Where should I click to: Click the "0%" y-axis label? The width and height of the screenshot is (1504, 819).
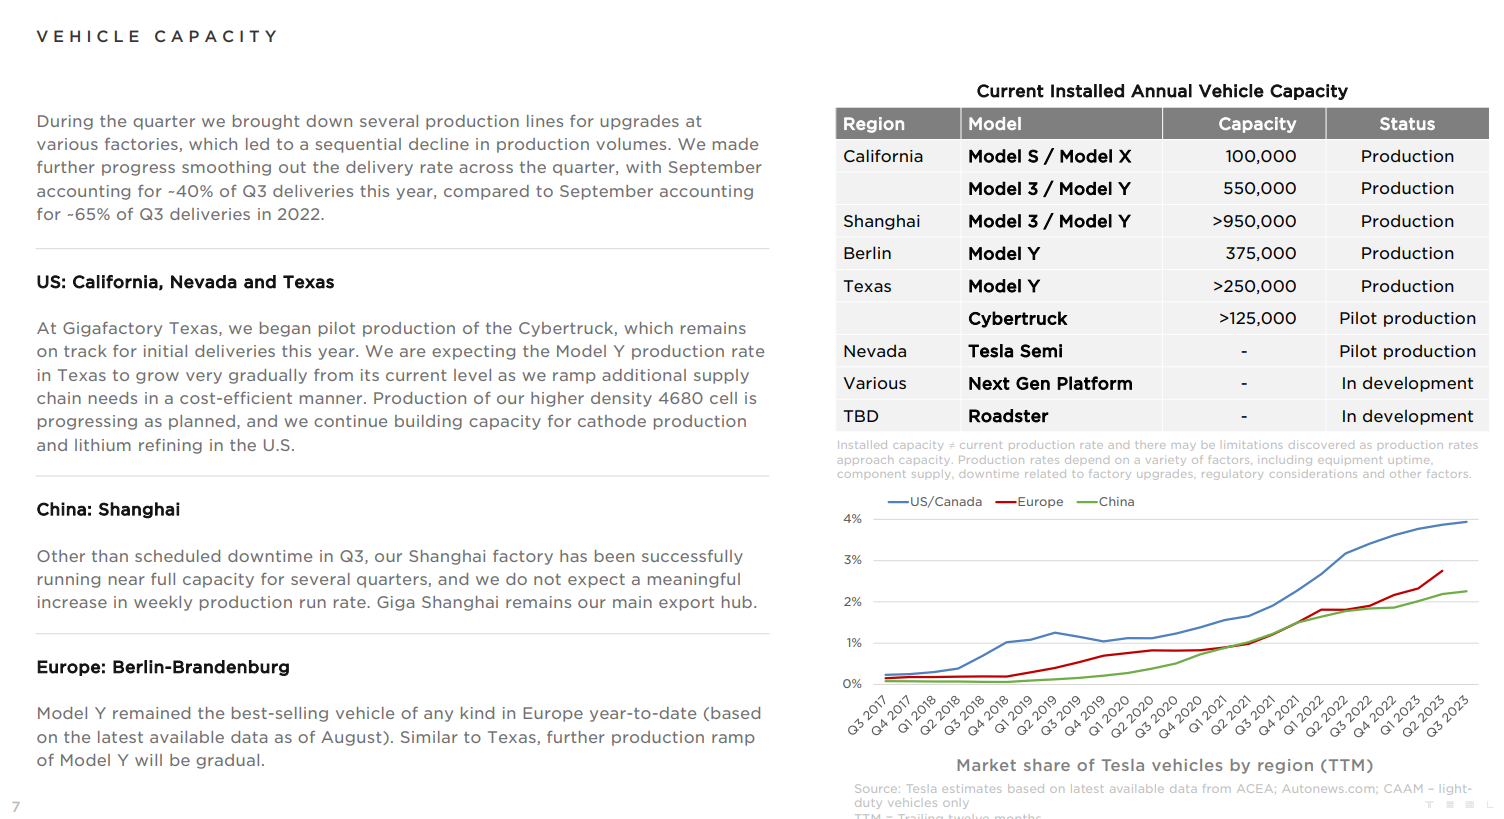pos(852,684)
